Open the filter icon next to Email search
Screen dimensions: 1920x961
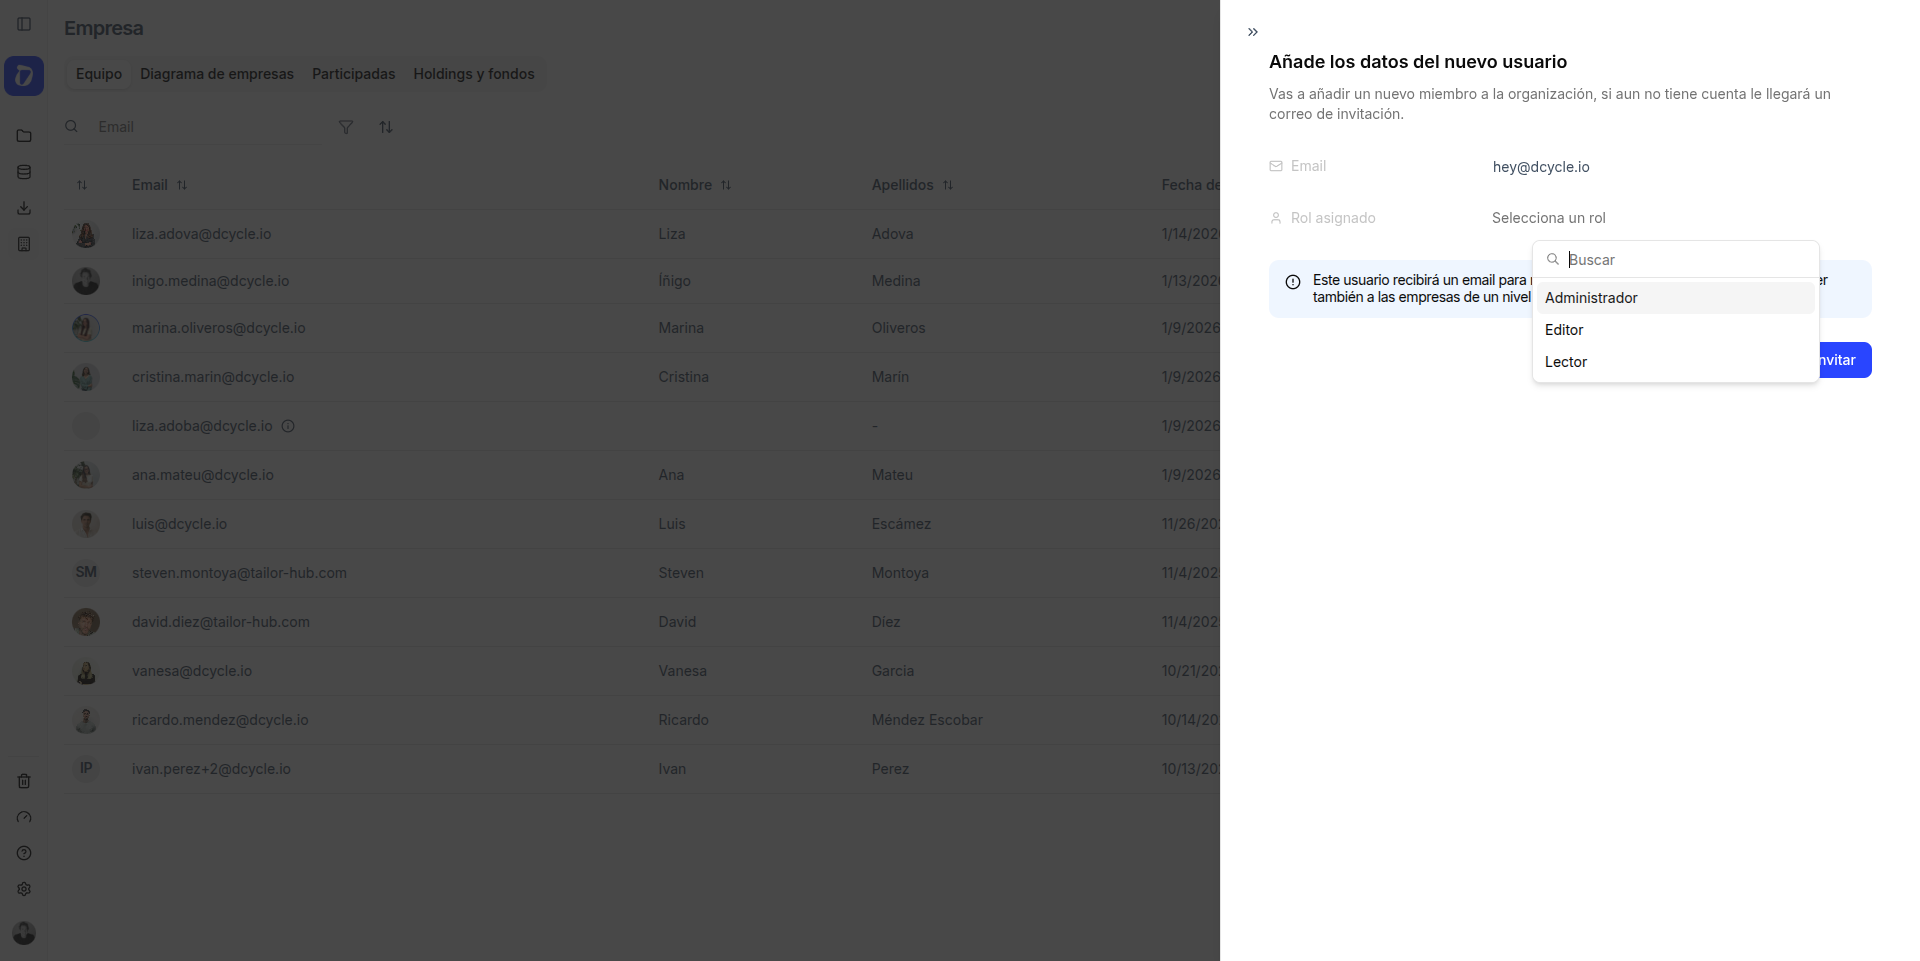point(346,127)
